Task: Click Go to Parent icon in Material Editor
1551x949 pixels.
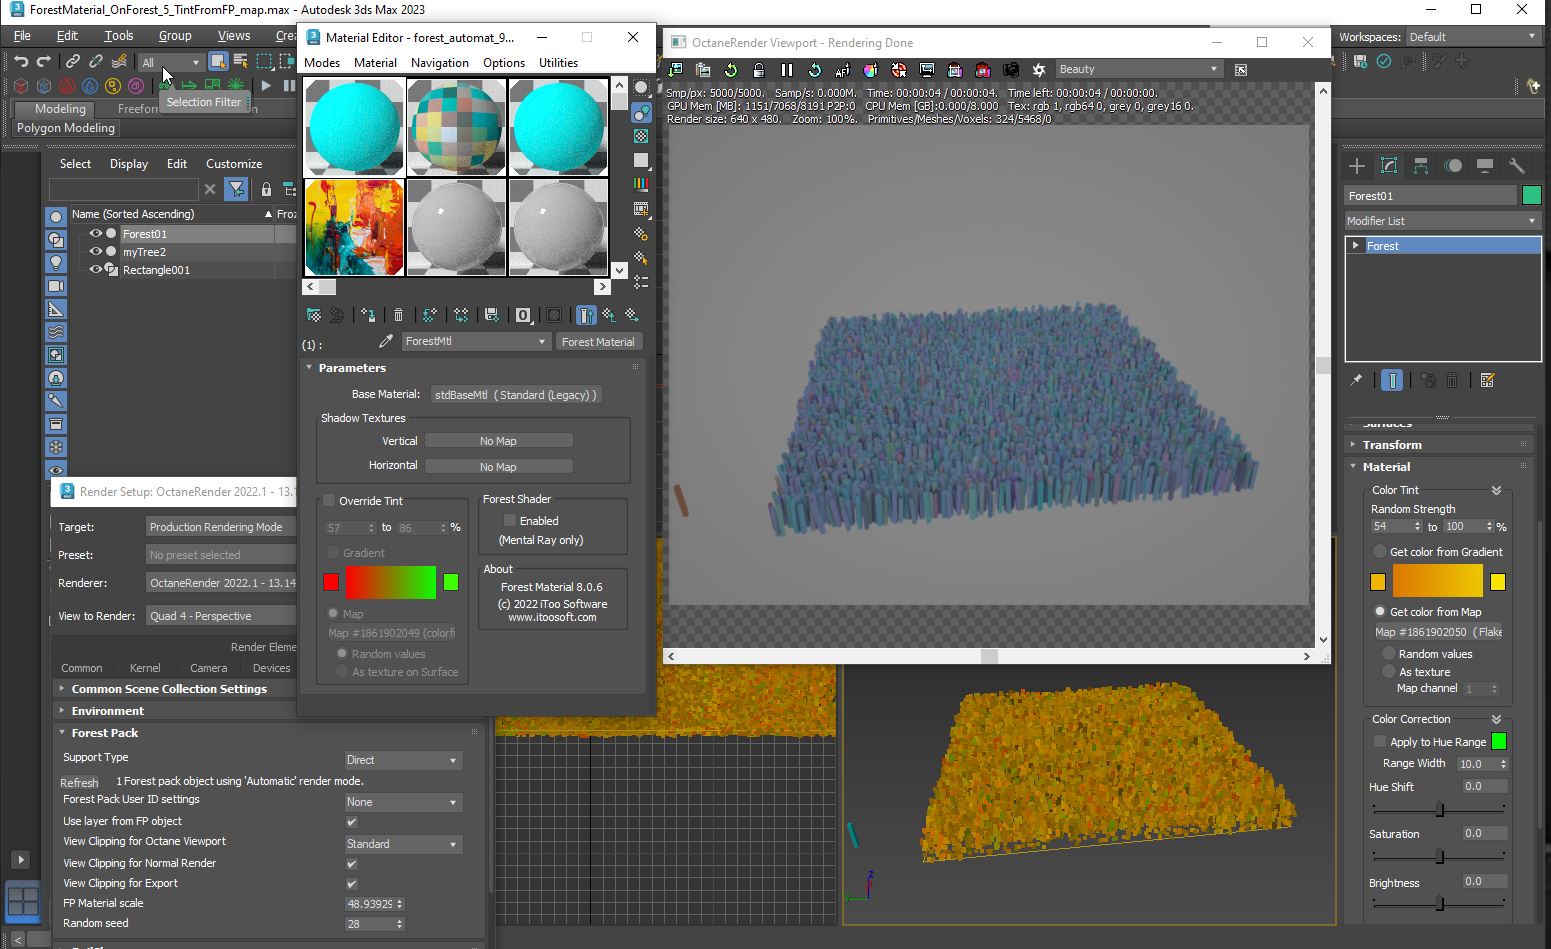Action: (x=609, y=315)
